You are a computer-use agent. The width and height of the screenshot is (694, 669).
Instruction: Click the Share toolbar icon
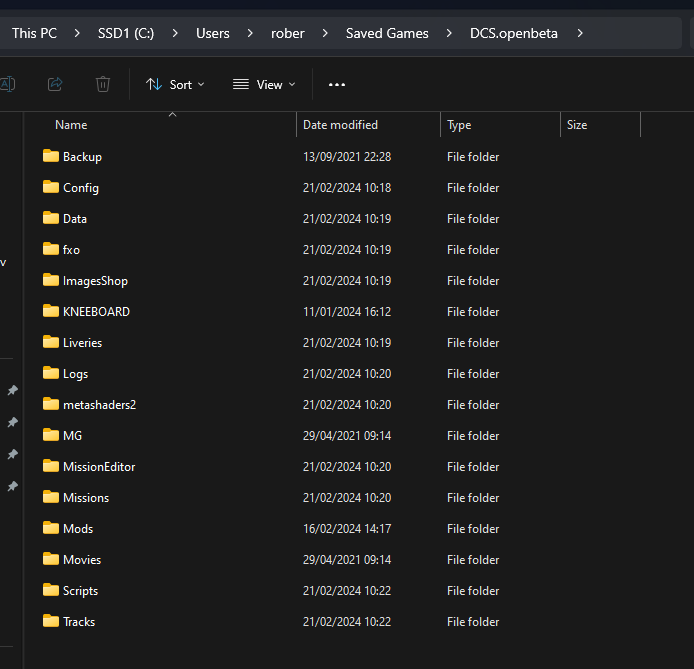(55, 84)
